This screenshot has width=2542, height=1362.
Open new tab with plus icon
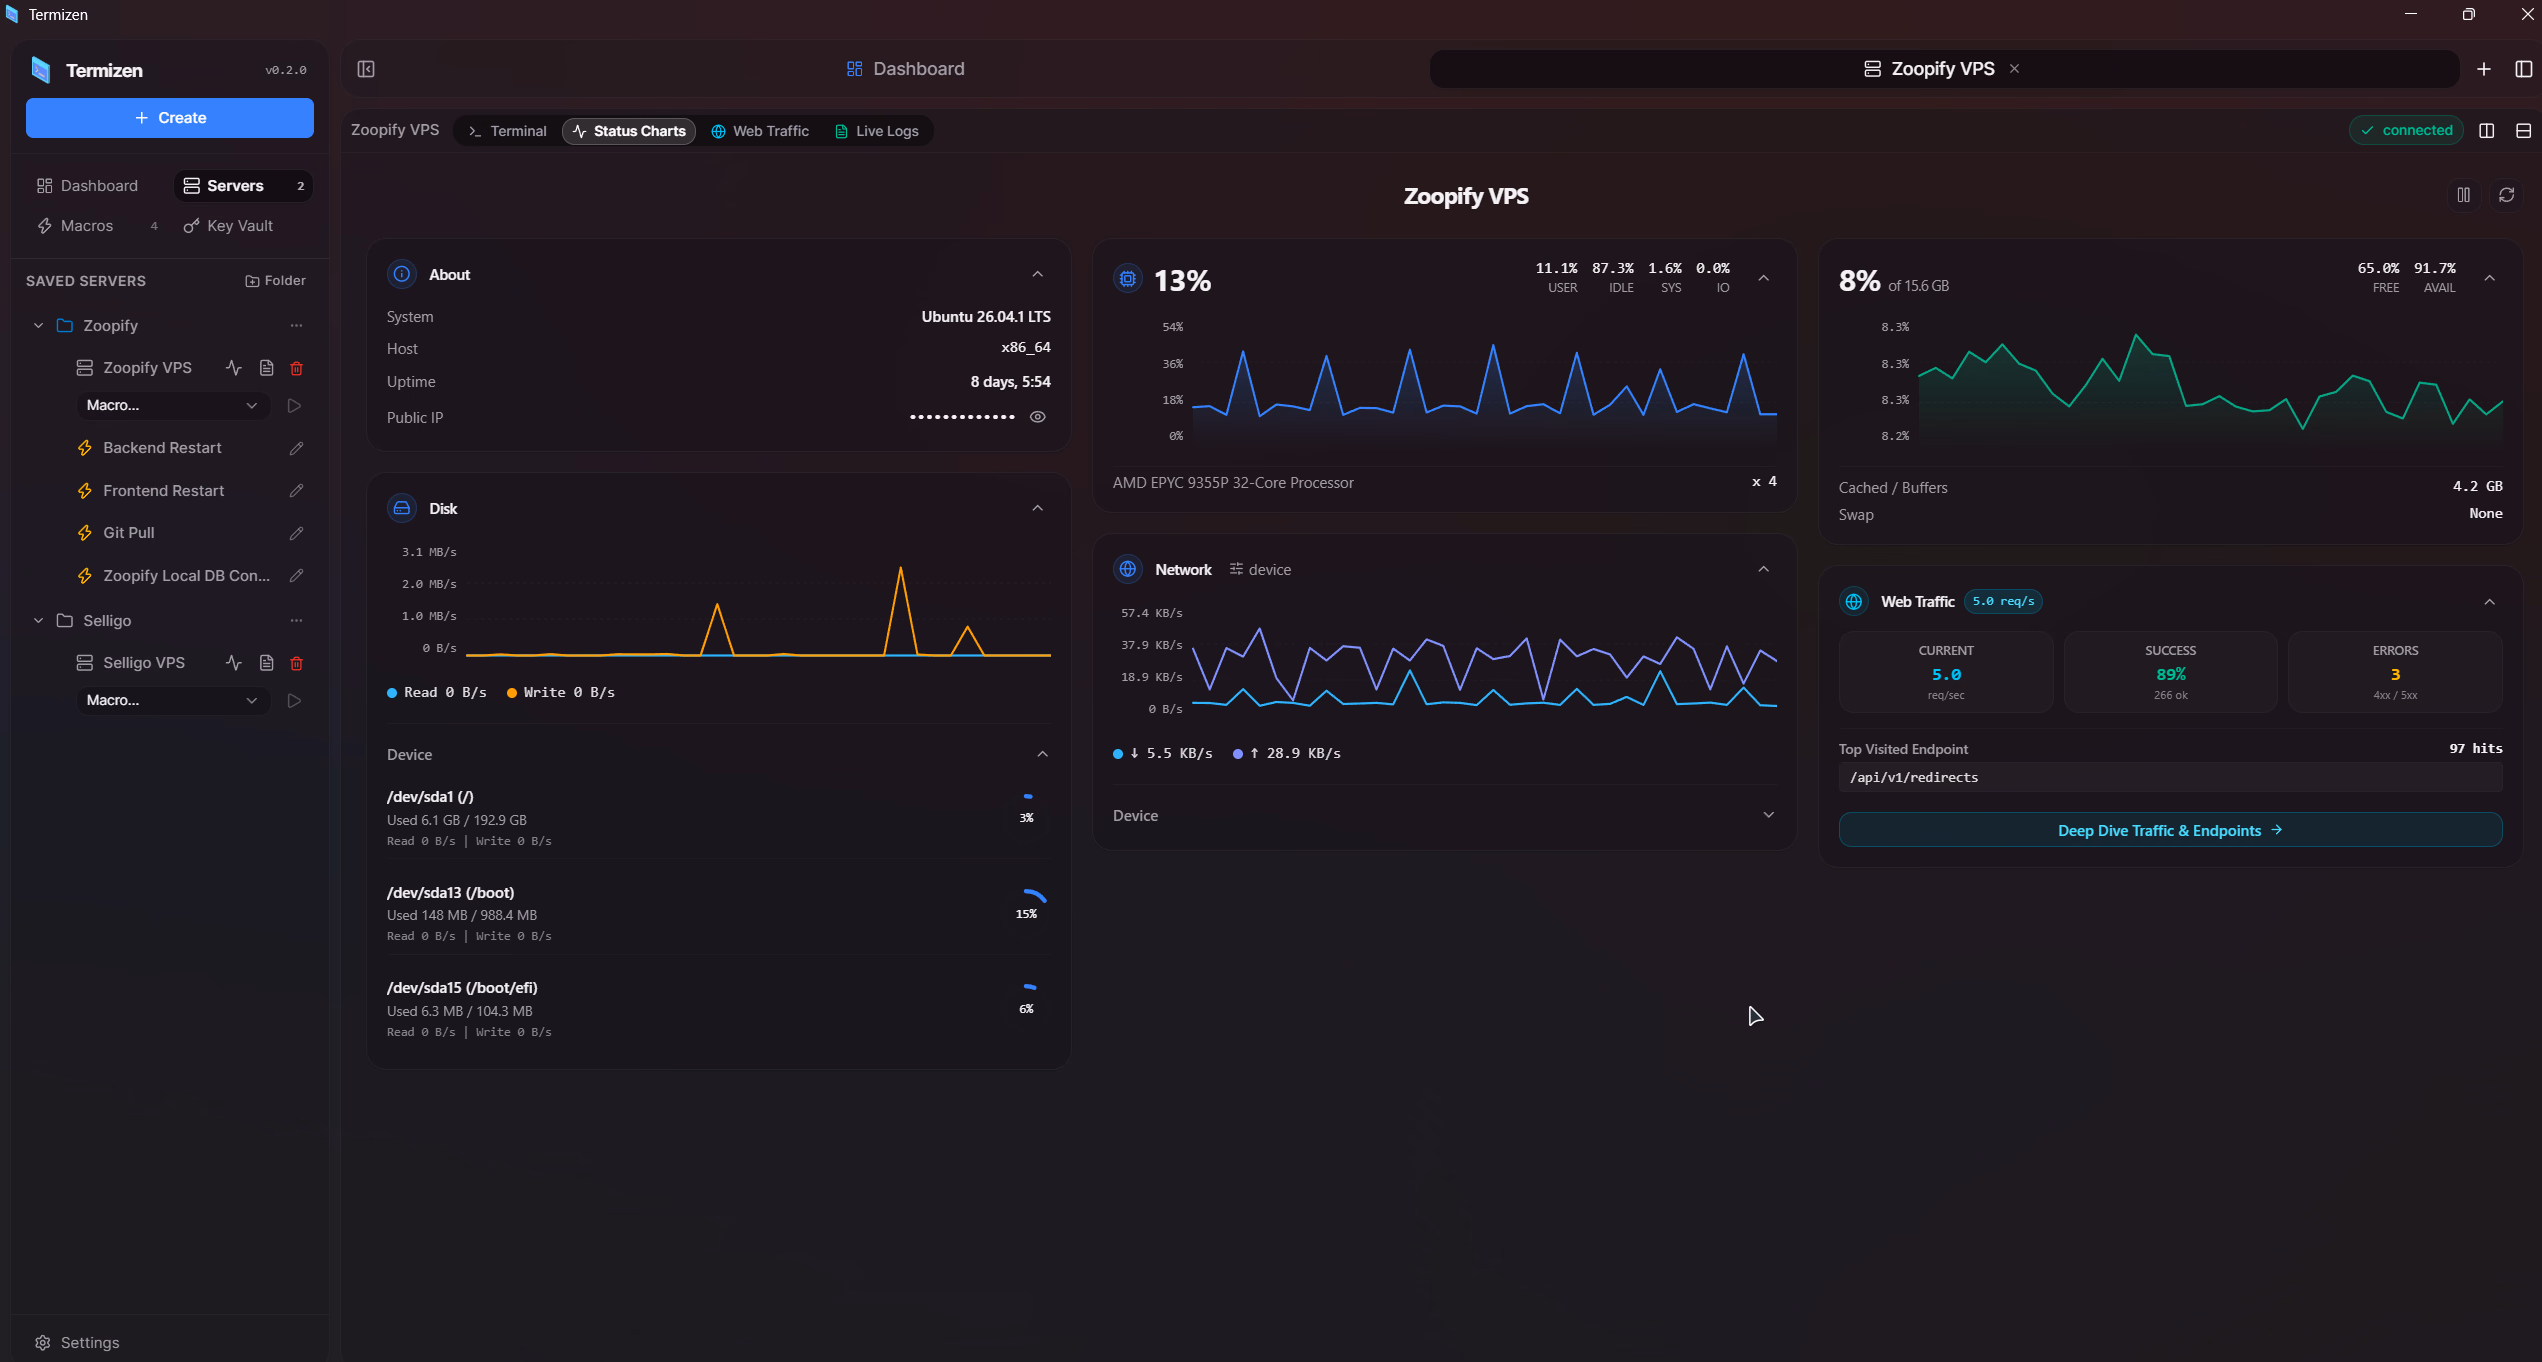point(2484,69)
